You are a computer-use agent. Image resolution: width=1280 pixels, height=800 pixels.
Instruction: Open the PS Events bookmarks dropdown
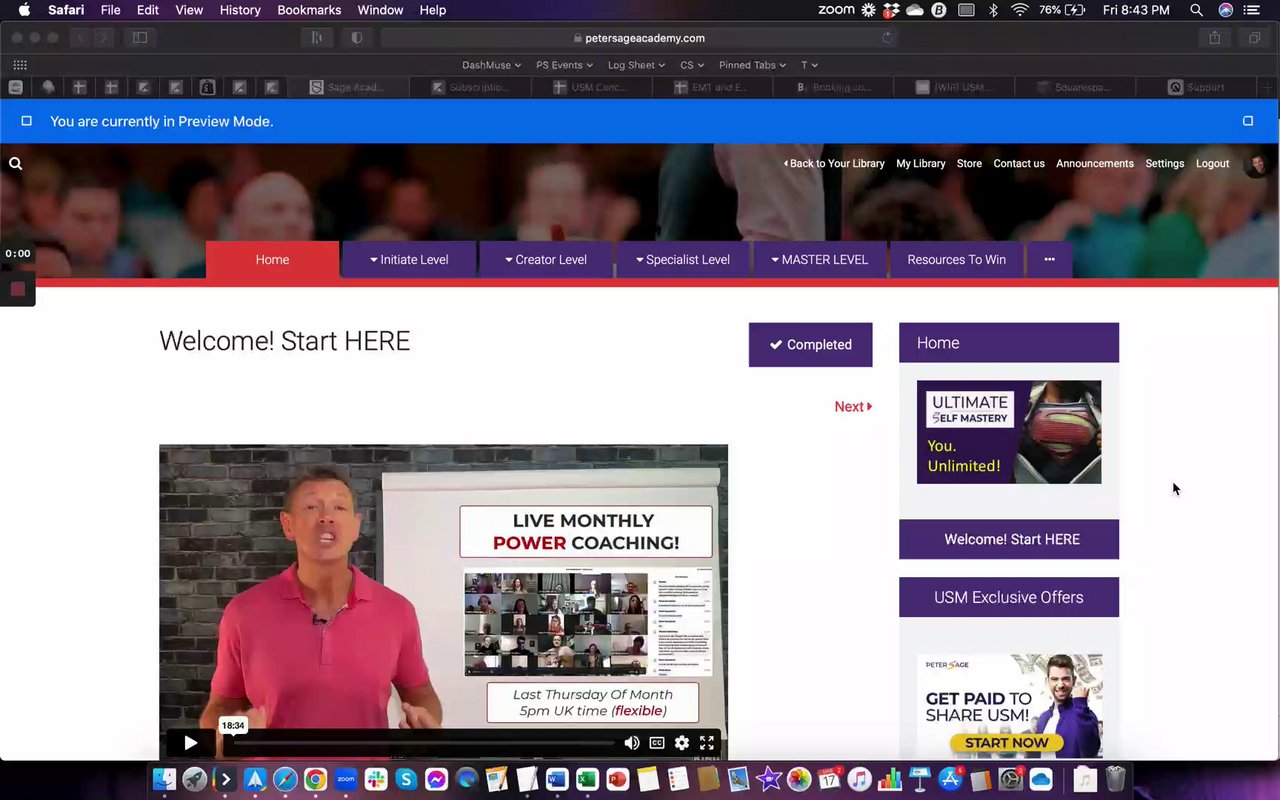click(x=564, y=65)
